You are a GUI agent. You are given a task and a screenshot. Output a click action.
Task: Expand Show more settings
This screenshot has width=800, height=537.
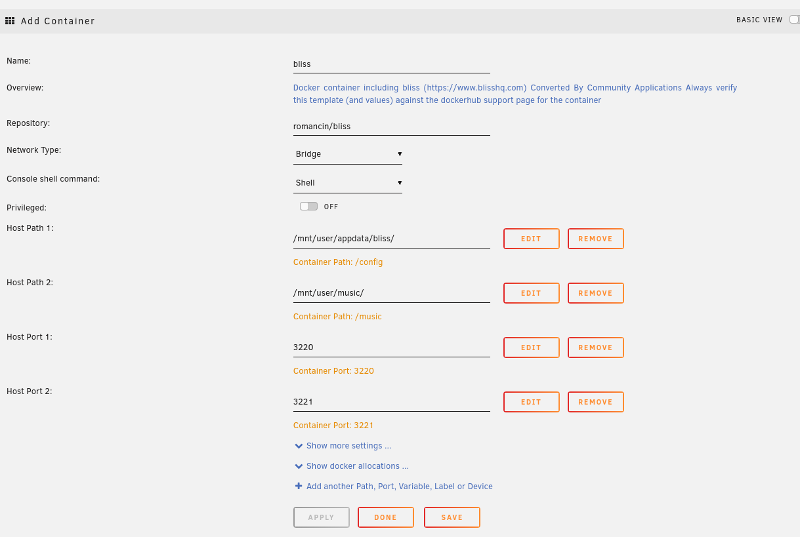(348, 446)
